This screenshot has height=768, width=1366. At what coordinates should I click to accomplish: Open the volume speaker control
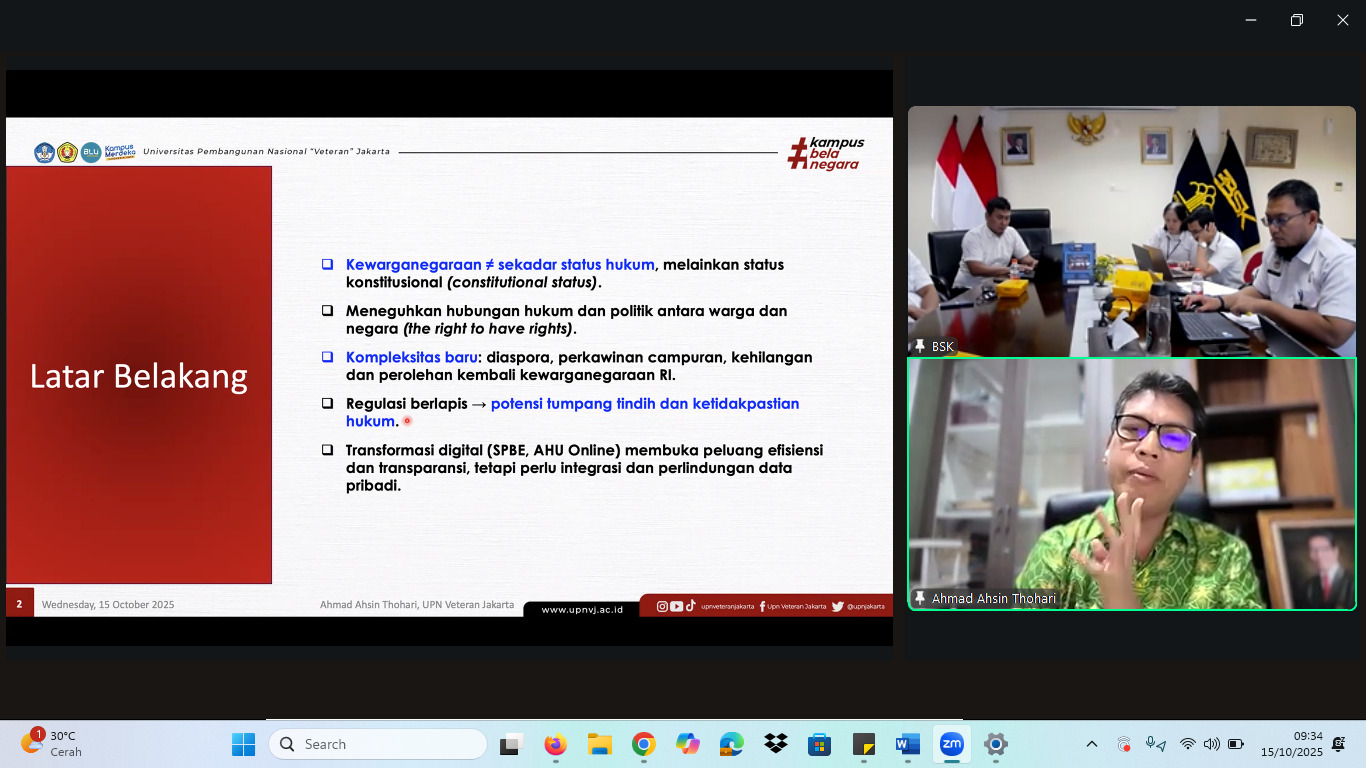[1211, 744]
